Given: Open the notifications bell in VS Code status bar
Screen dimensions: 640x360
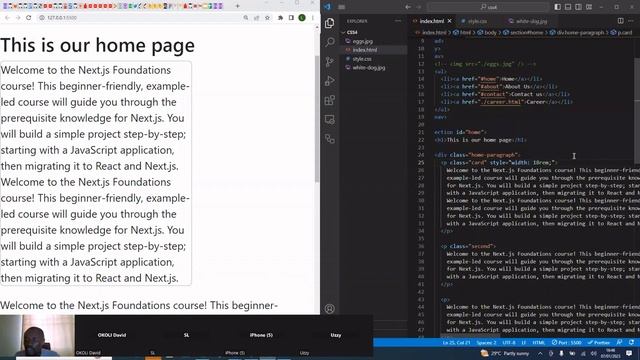Looking at the screenshot, I should click(632, 342).
